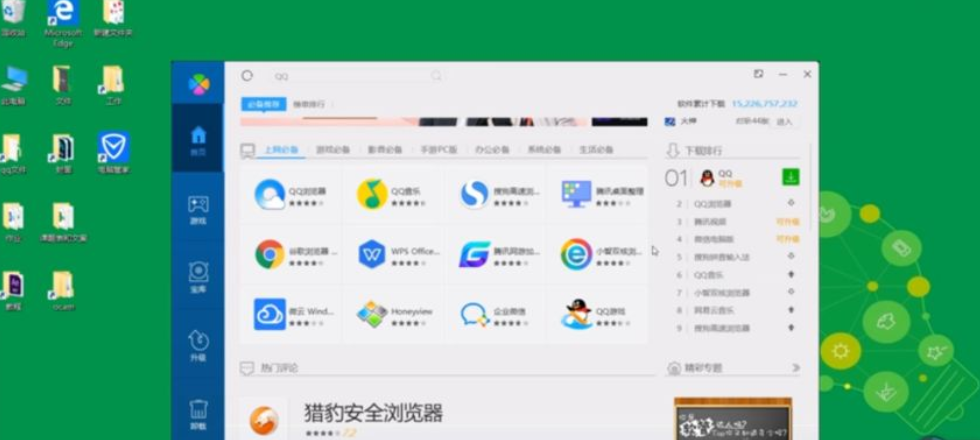Screen dimensions: 980x440
Task: Open the 升级 upgrade section in the sidebar
Action: [198, 346]
